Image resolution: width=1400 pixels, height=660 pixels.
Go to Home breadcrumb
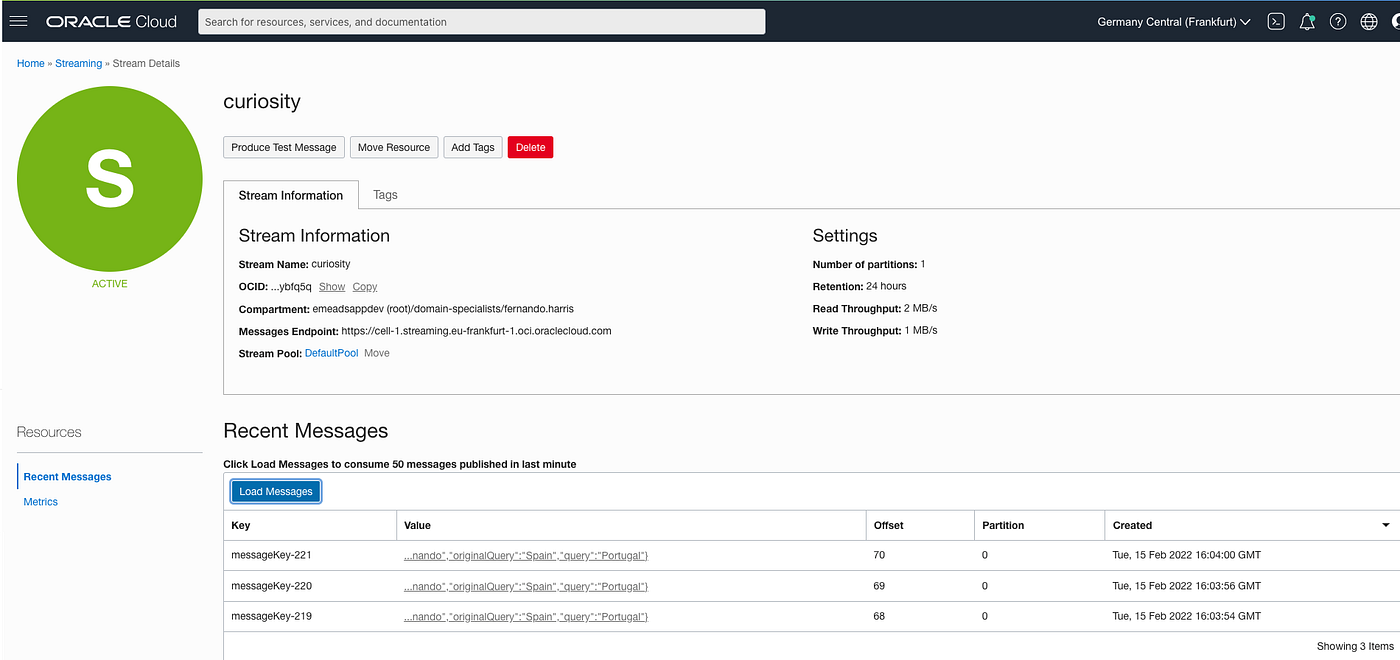(31, 63)
